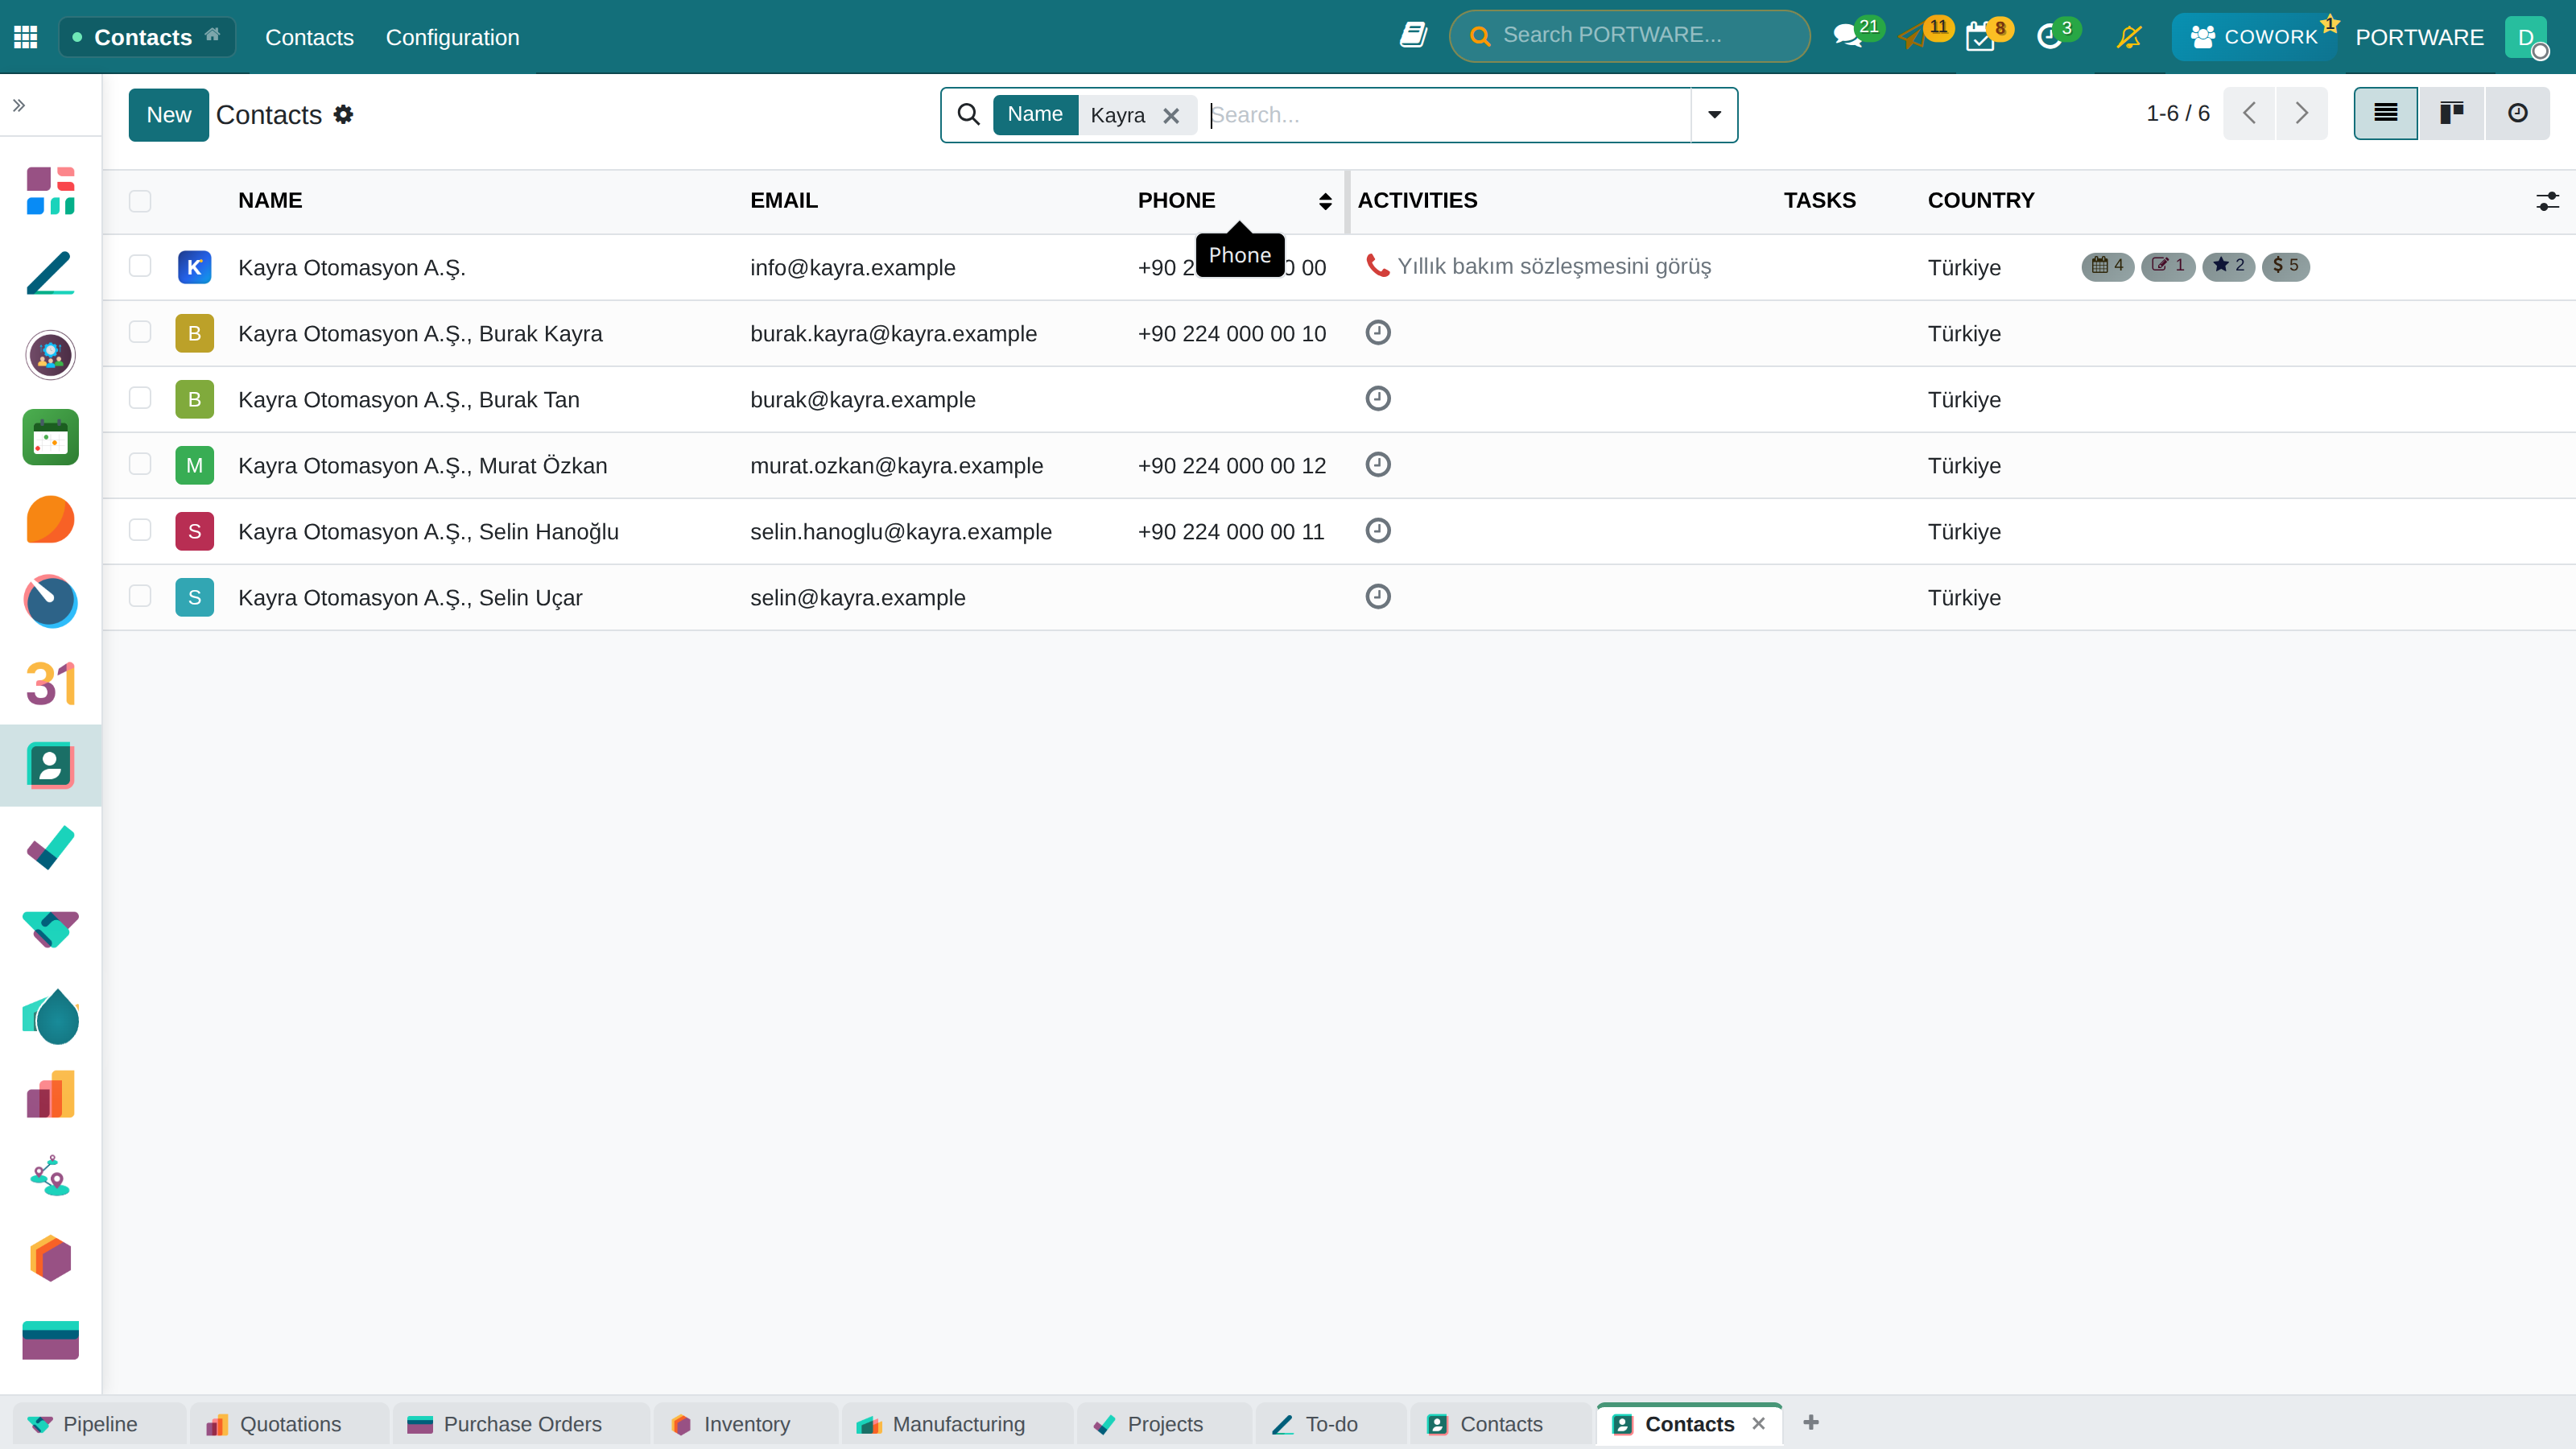This screenshot has height=1449, width=2576.
Task: Switch to the Manufacturing bottom tab
Action: pos(957,1424)
